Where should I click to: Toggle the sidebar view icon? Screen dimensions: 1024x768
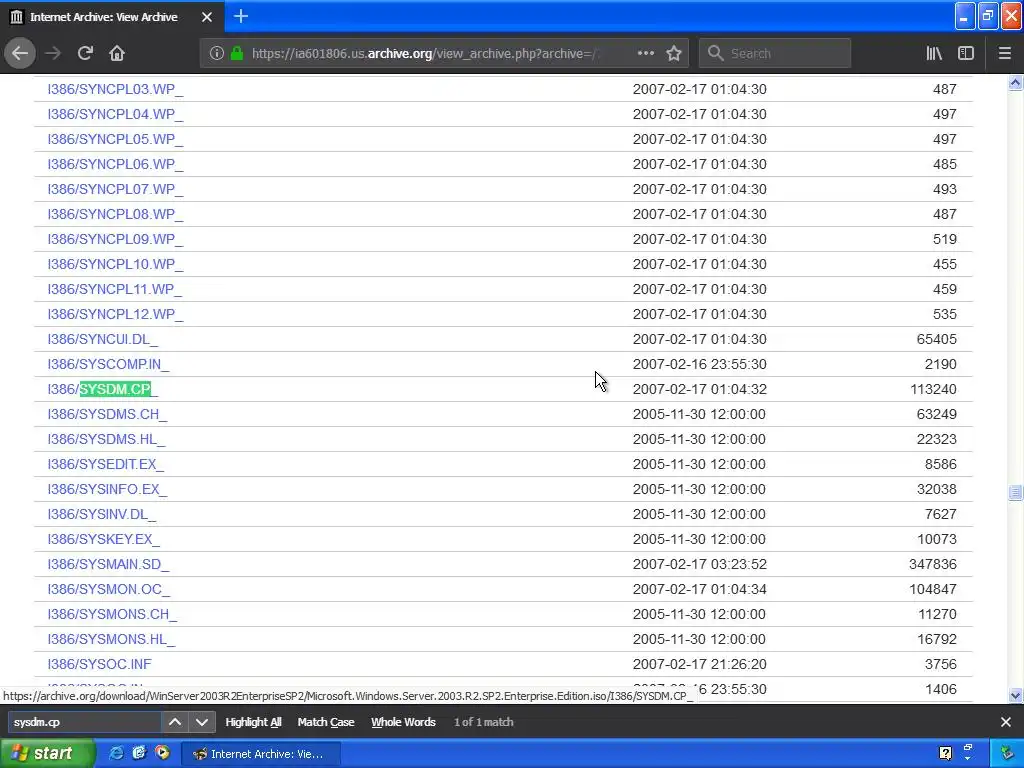tap(966, 54)
